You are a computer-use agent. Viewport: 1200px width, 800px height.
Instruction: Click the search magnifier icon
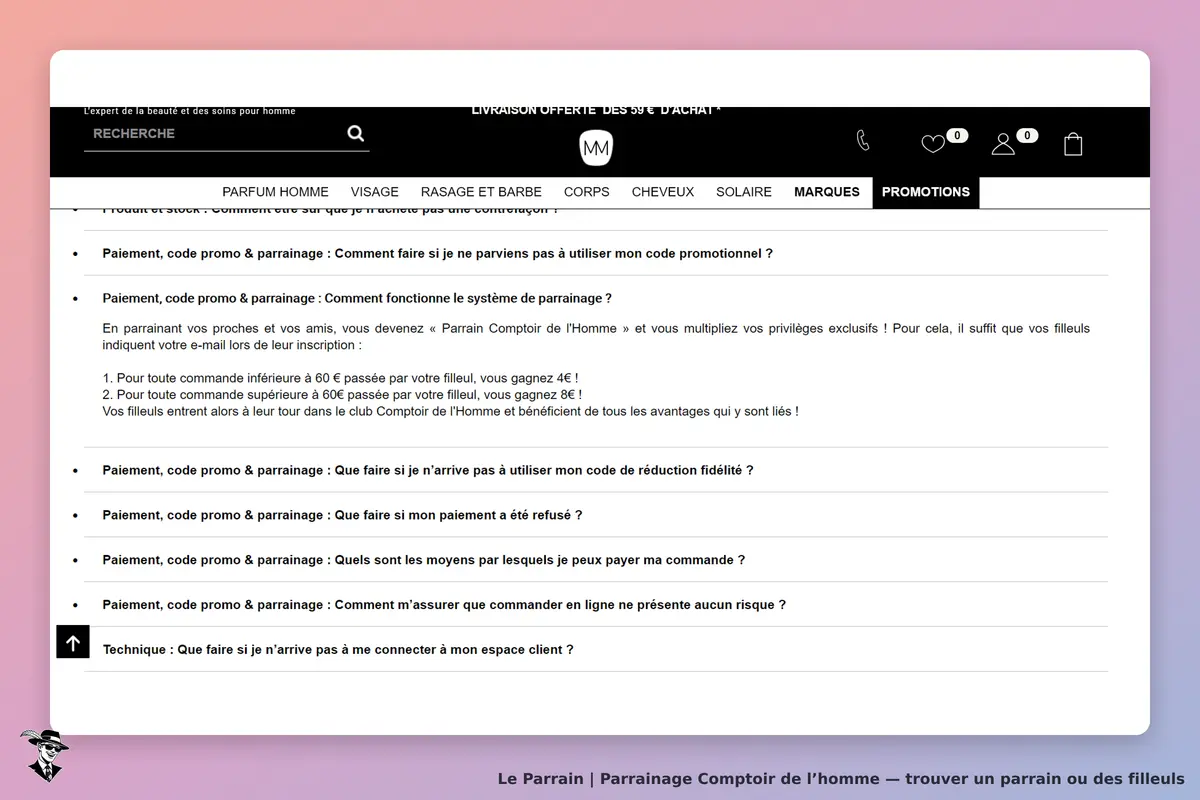tap(356, 133)
